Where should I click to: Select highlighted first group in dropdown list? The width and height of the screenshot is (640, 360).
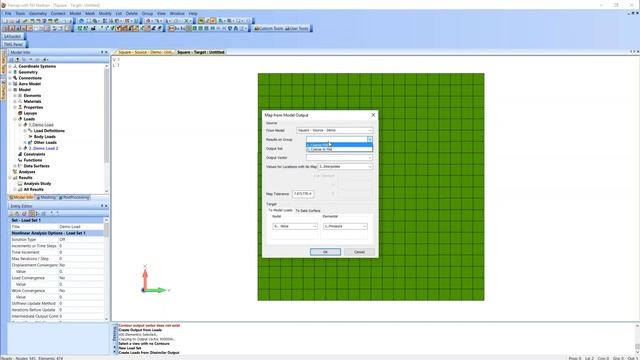339,145
